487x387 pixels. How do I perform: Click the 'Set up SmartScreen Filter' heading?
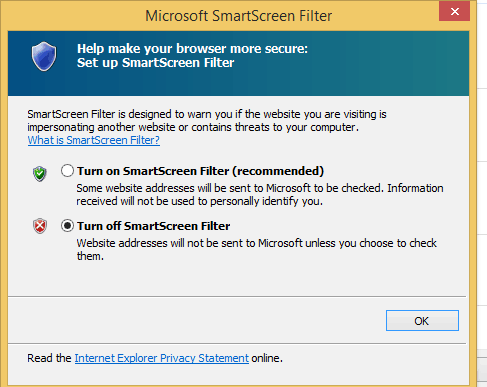coord(155,63)
